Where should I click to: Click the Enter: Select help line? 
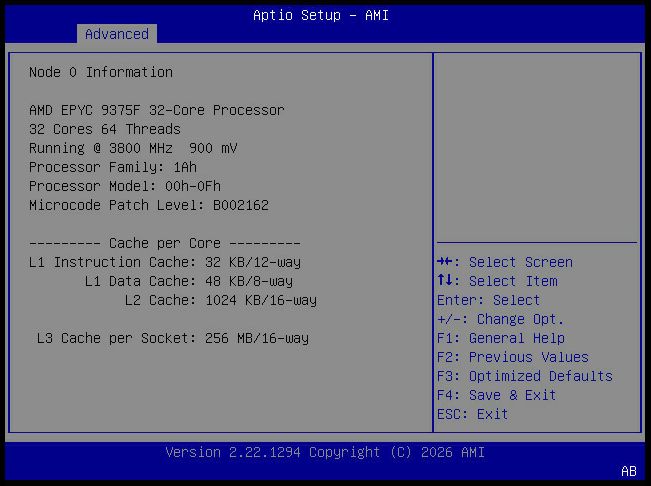pyautogui.click(x=488, y=300)
